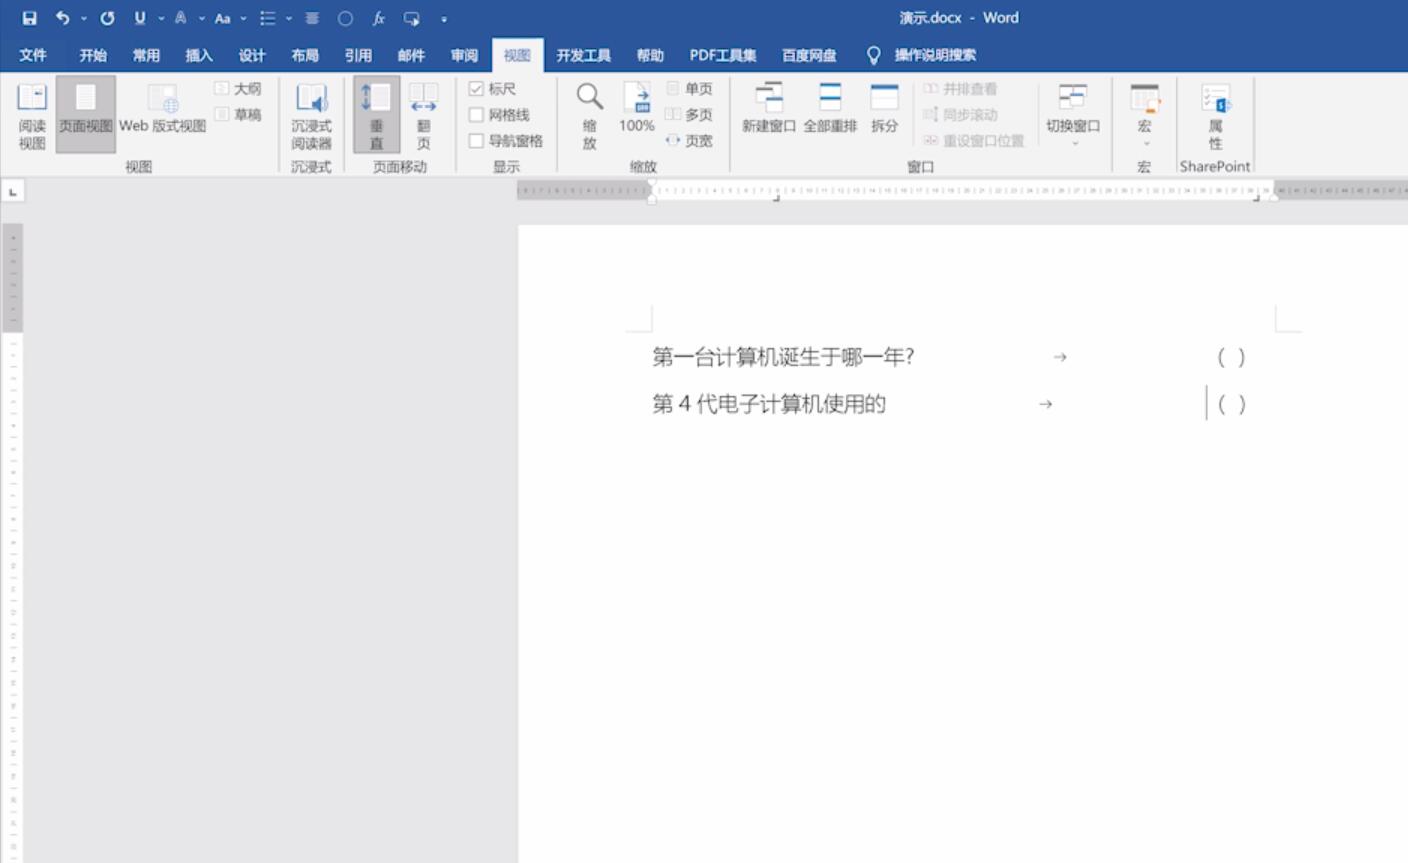Viewport: 1408px width, 863px height.
Task: Select 翻页 side-to-side page movement
Action: [x=424, y=116]
